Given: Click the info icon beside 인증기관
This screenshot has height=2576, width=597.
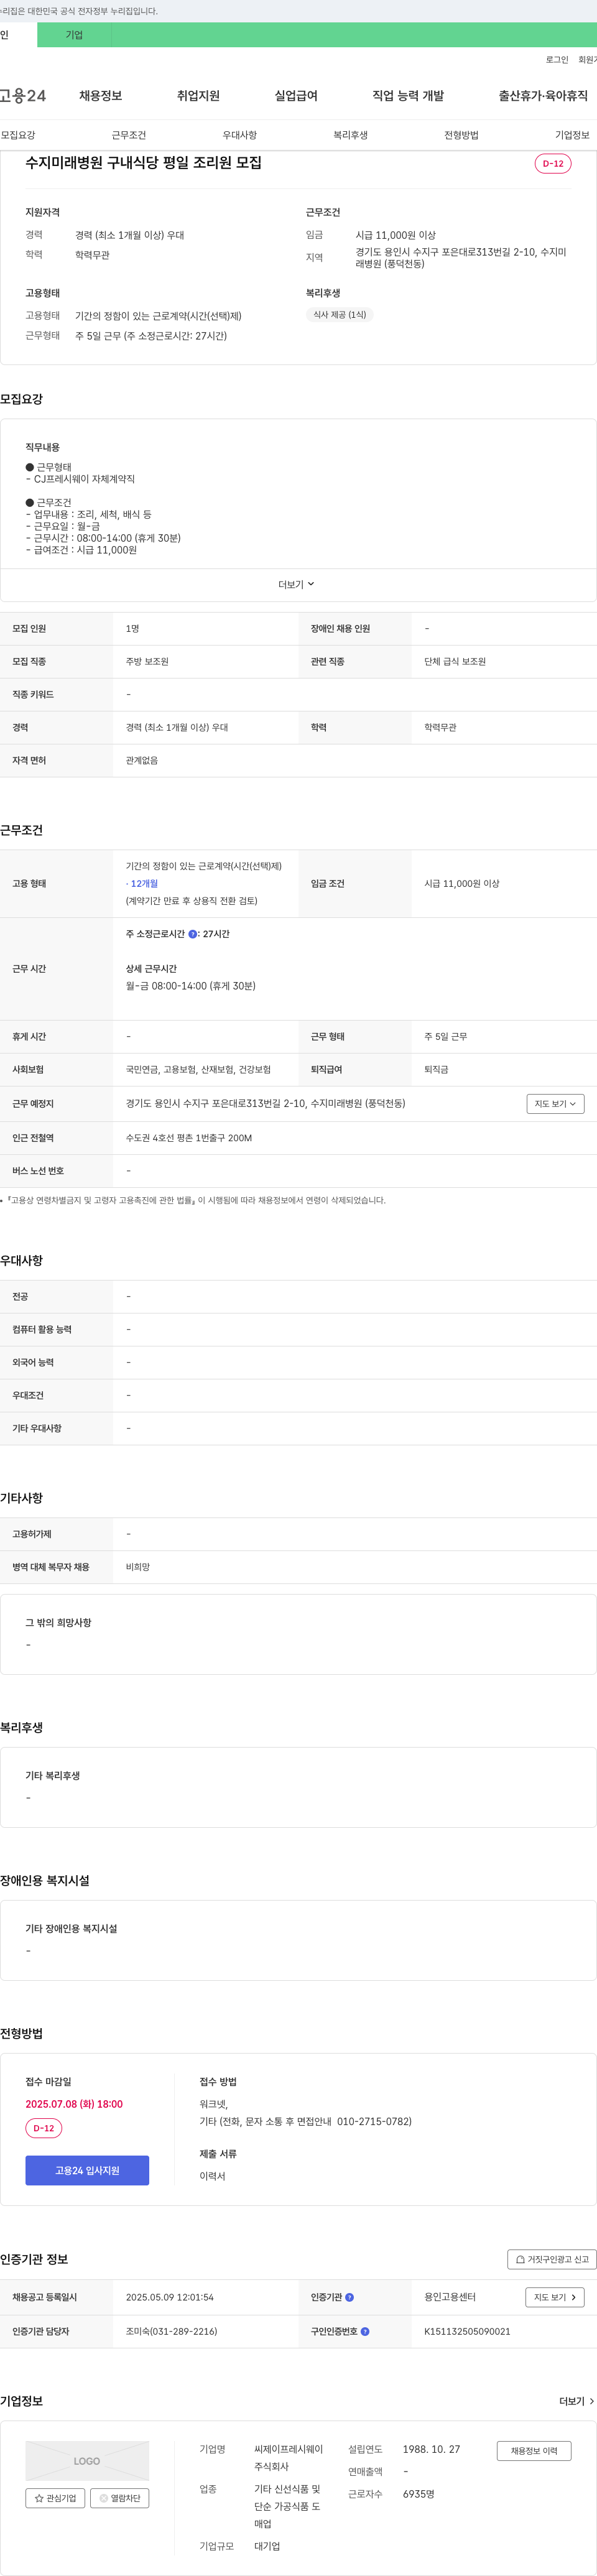Looking at the screenshot, I should [349, 2297].
